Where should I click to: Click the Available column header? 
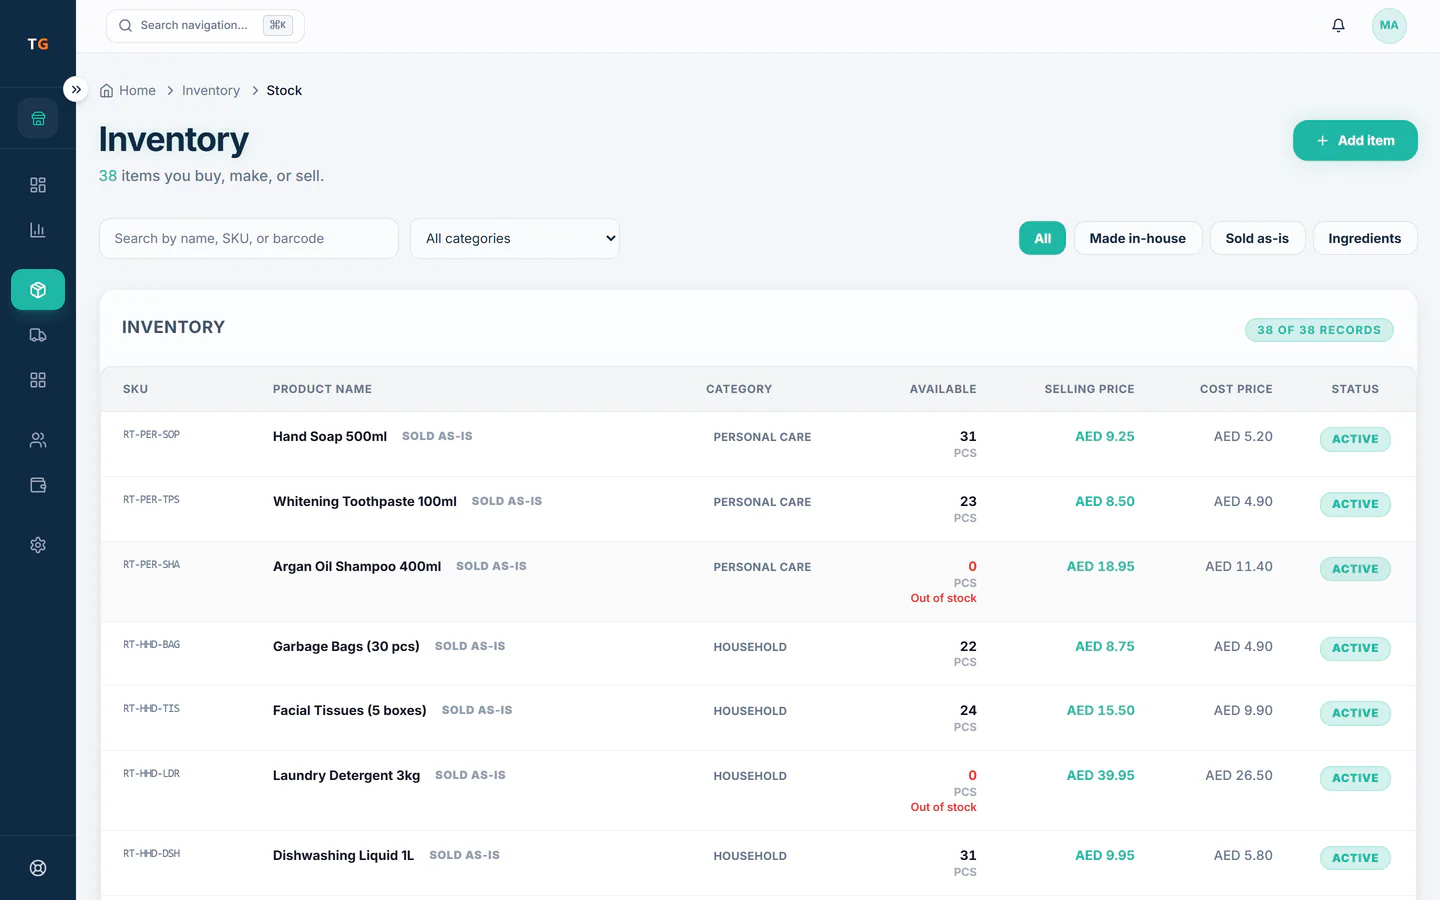pyautogui.click(x=943, y=390)
